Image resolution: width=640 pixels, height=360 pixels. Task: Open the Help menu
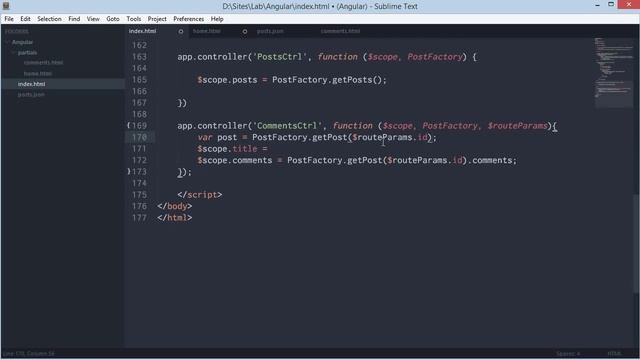tap(217, 19)
